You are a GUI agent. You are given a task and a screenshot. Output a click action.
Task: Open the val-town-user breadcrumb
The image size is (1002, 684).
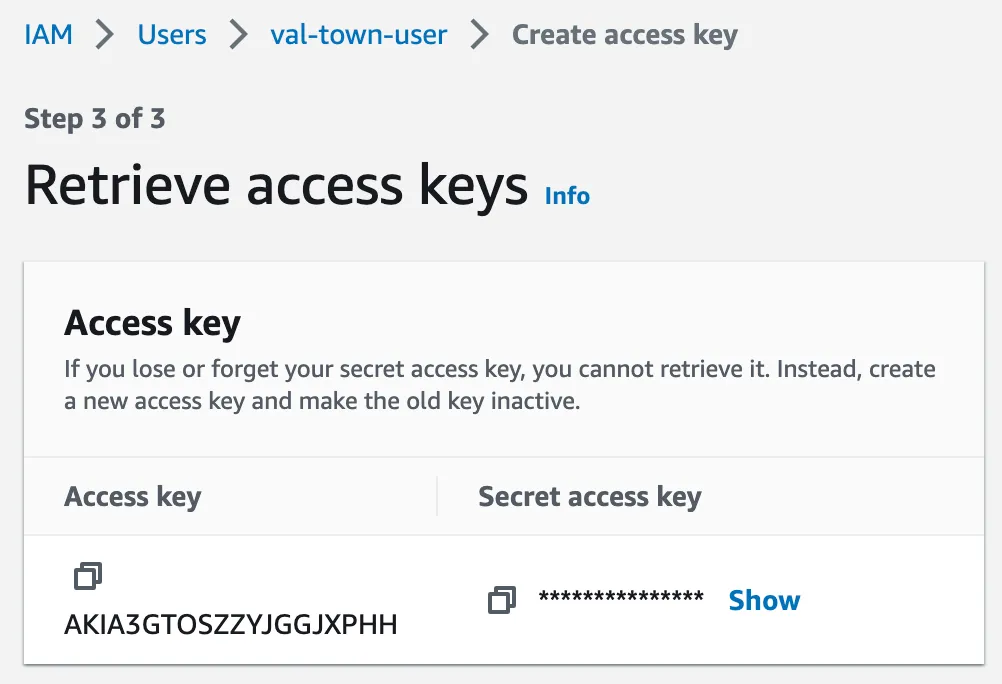[x=359, y=35]
